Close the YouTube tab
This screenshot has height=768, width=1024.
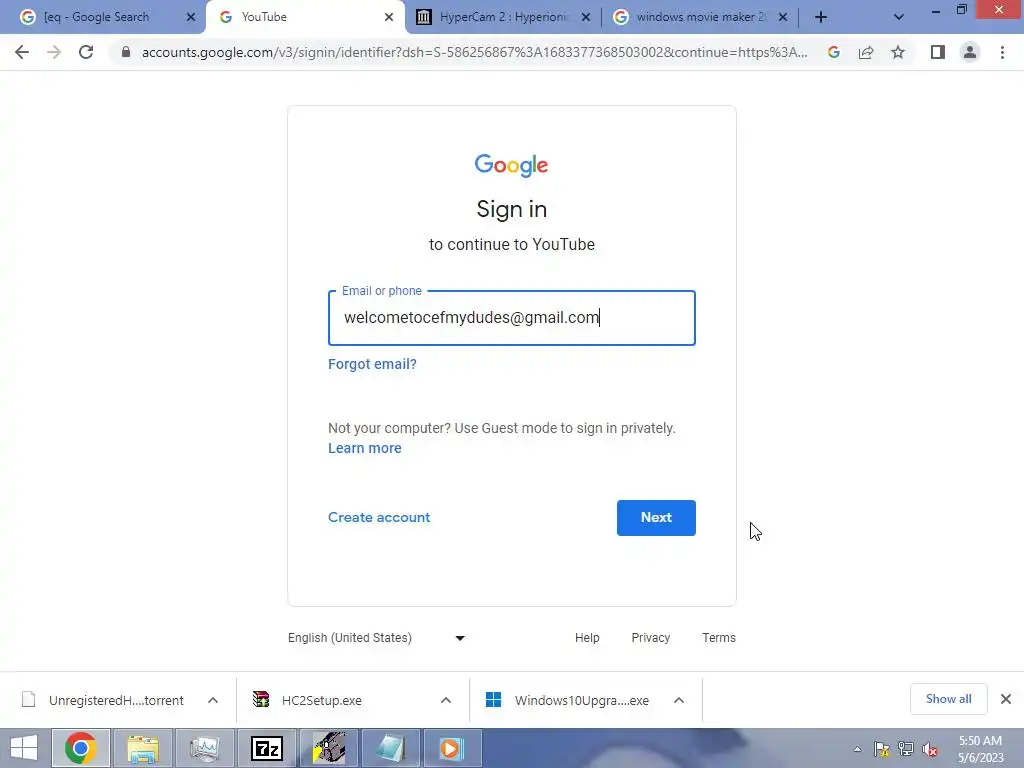click(389, 17)
